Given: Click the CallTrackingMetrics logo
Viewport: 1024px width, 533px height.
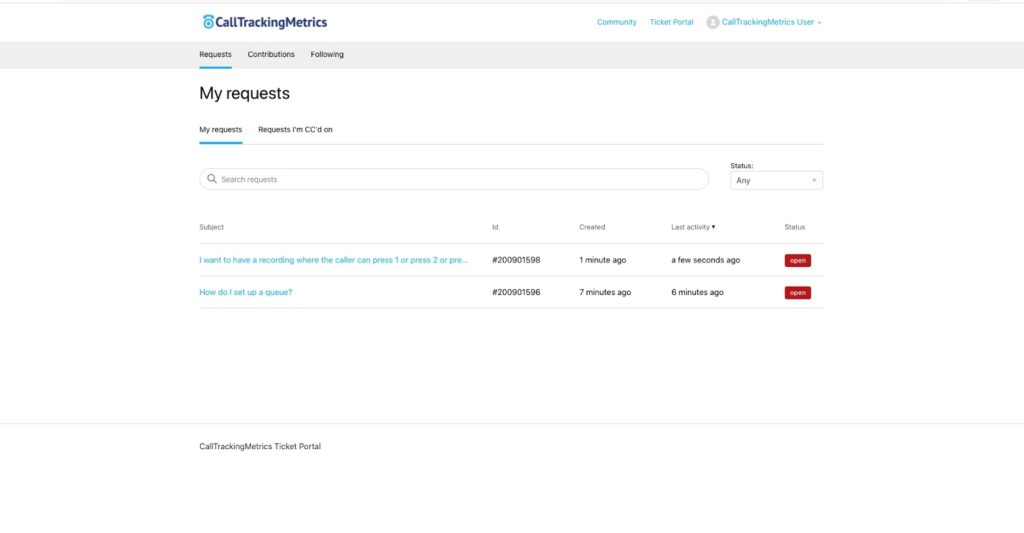Looking at the screenshot, I should pos(264,22).
